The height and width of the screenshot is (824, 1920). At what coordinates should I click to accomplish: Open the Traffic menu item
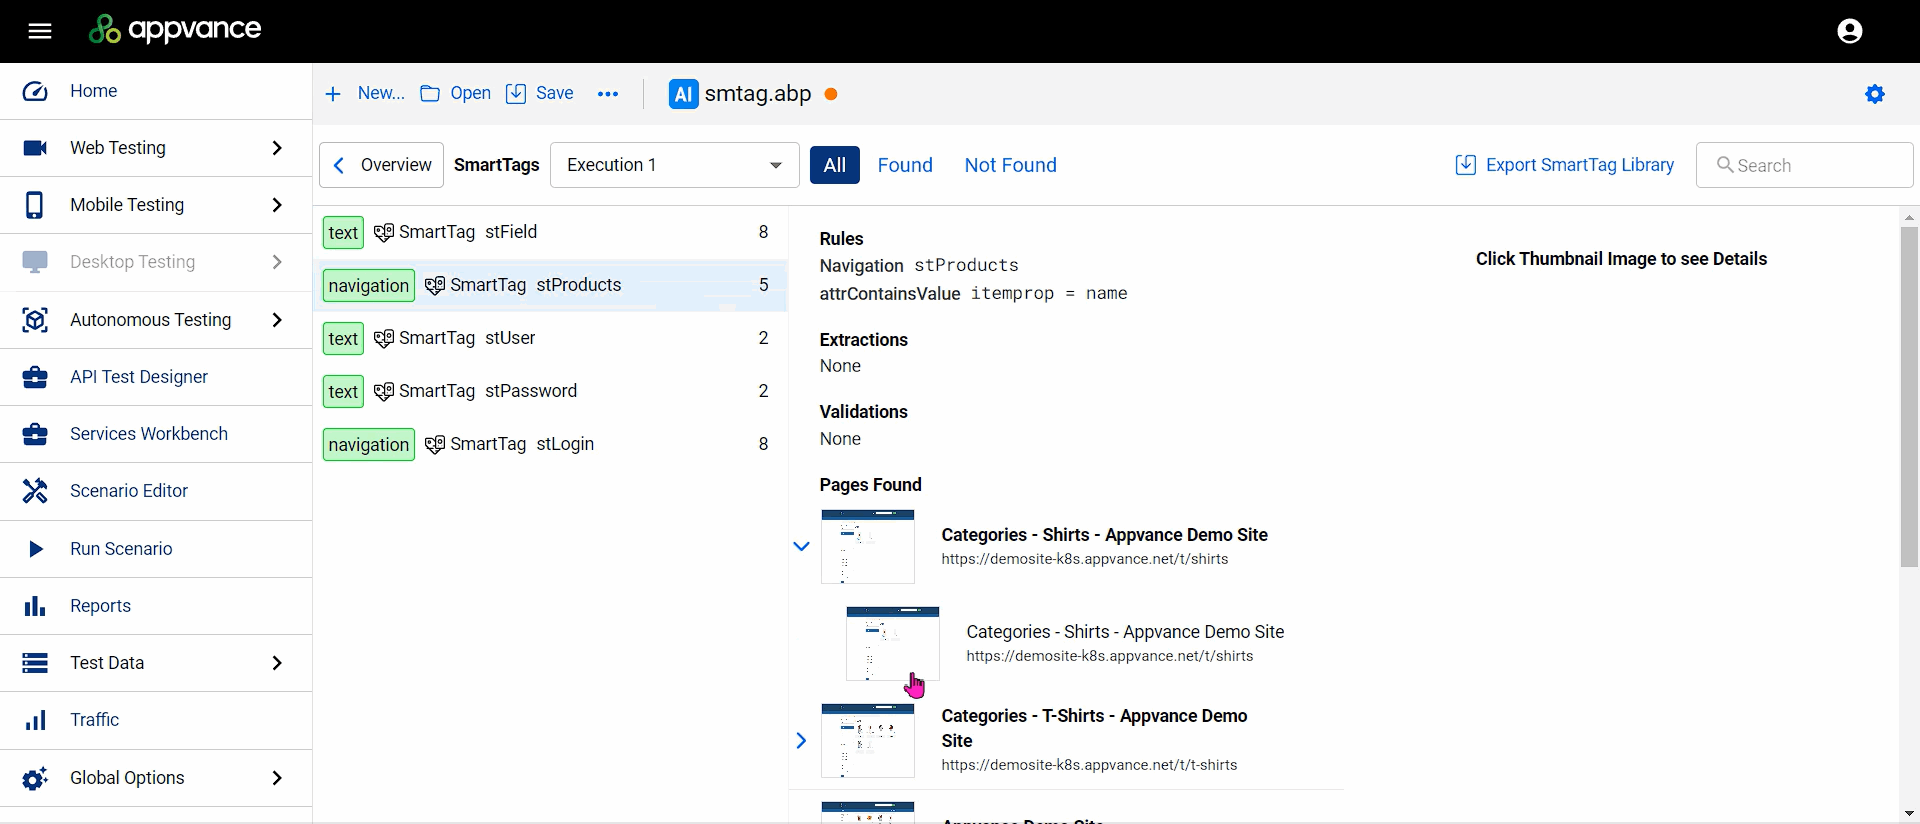tap(156, 720)
